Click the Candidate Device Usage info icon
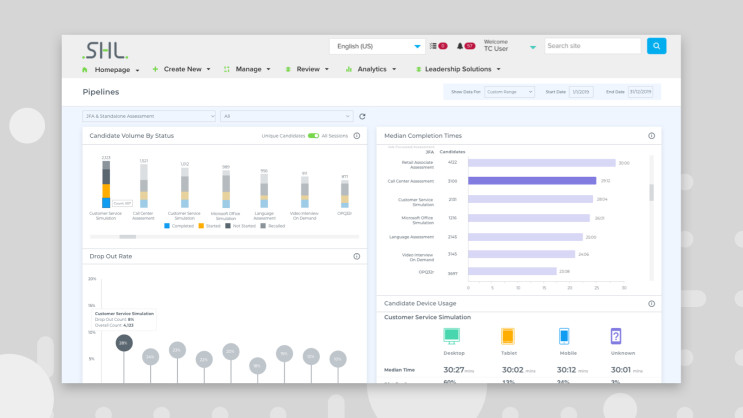Viewport: 743px width, 418px height. tap(651, 303)
